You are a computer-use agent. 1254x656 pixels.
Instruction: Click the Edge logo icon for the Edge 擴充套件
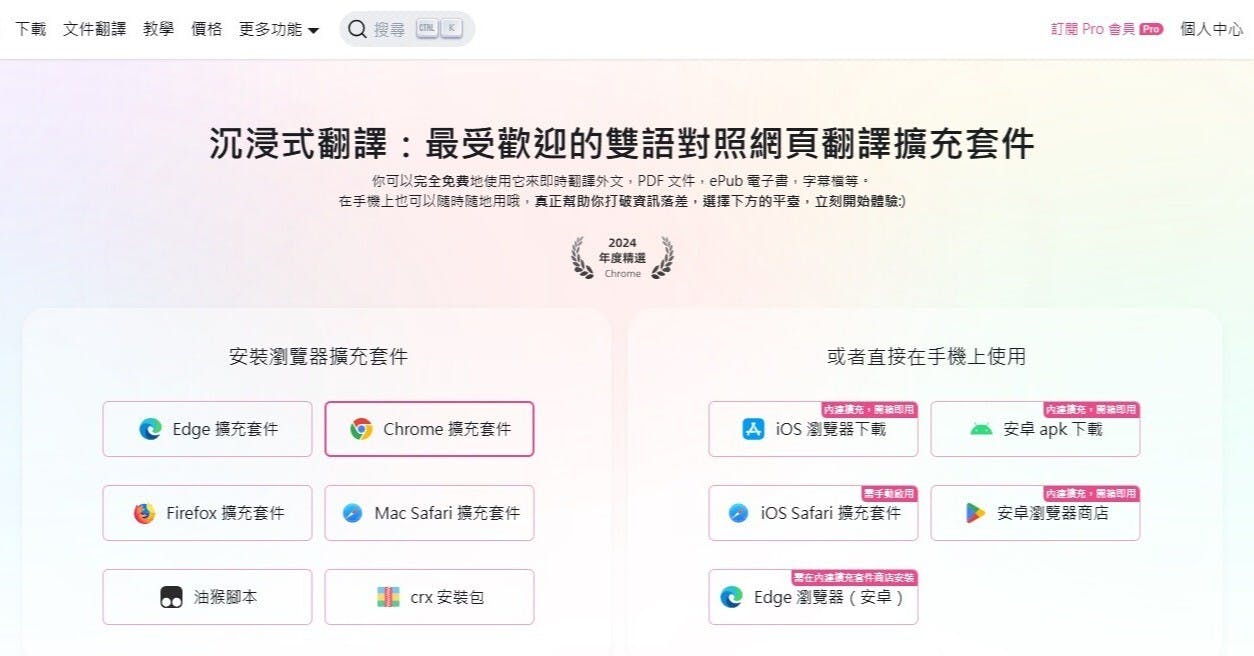(151, 429)
